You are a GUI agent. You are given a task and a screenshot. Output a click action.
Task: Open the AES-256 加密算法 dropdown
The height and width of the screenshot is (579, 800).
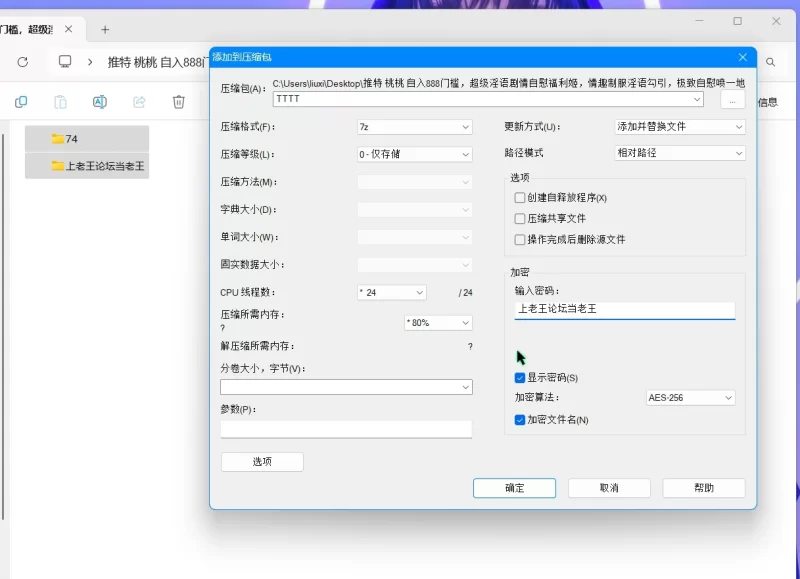tap(690, 398)
